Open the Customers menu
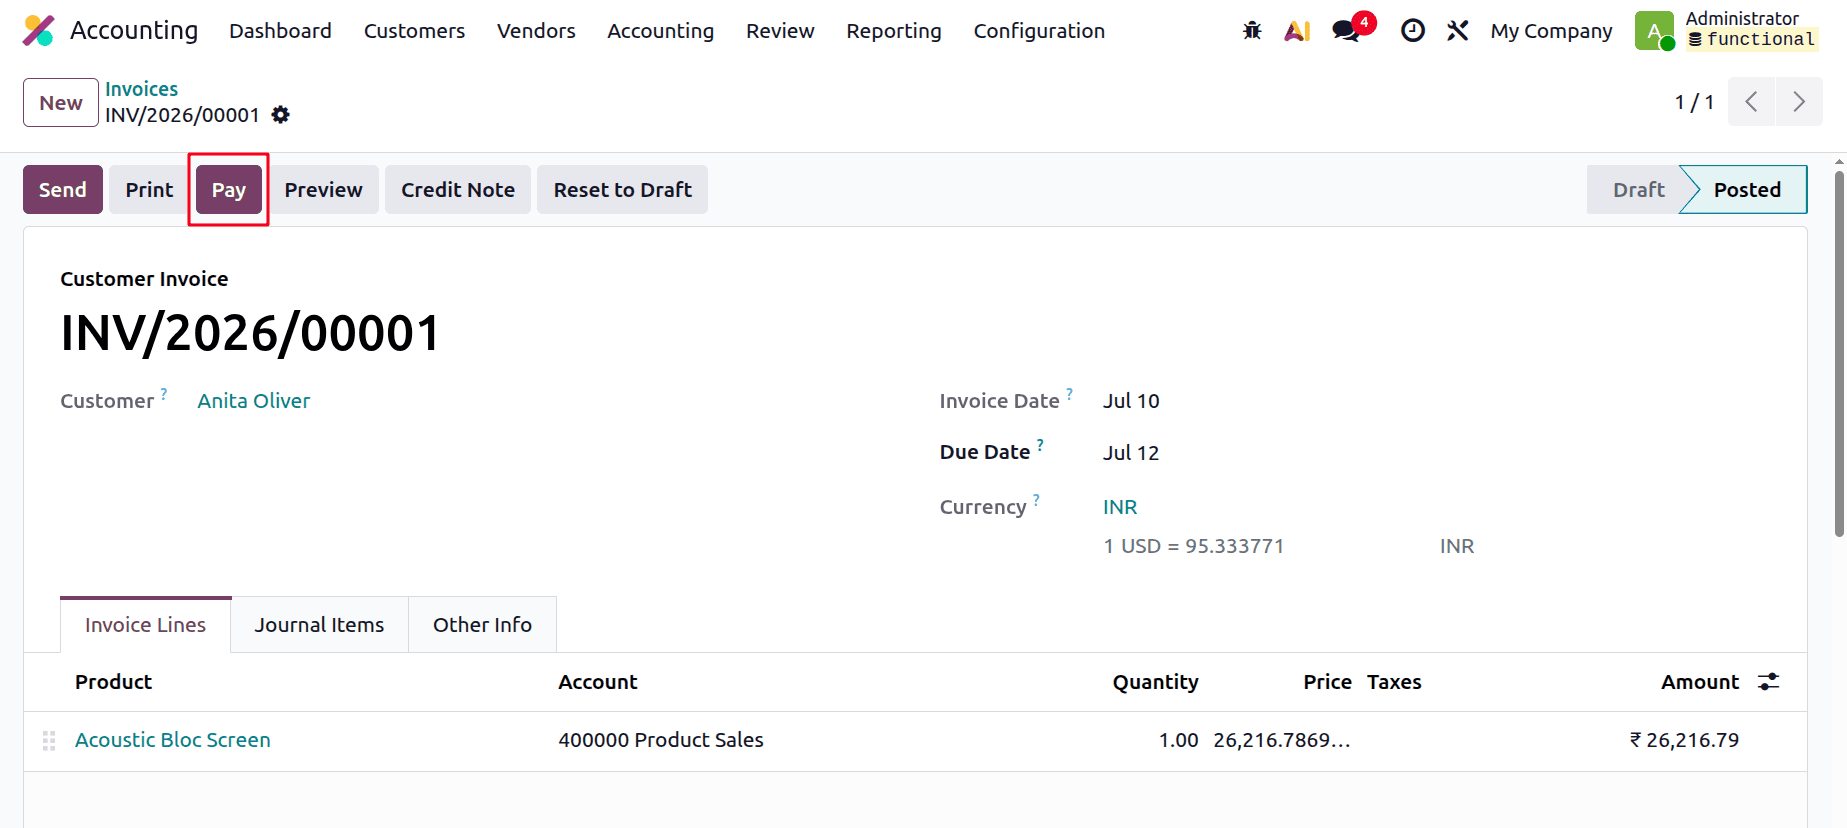Image resolution: width=1847 pixels, height=828 pixels. pyautogui.click(x=414, y=31)
